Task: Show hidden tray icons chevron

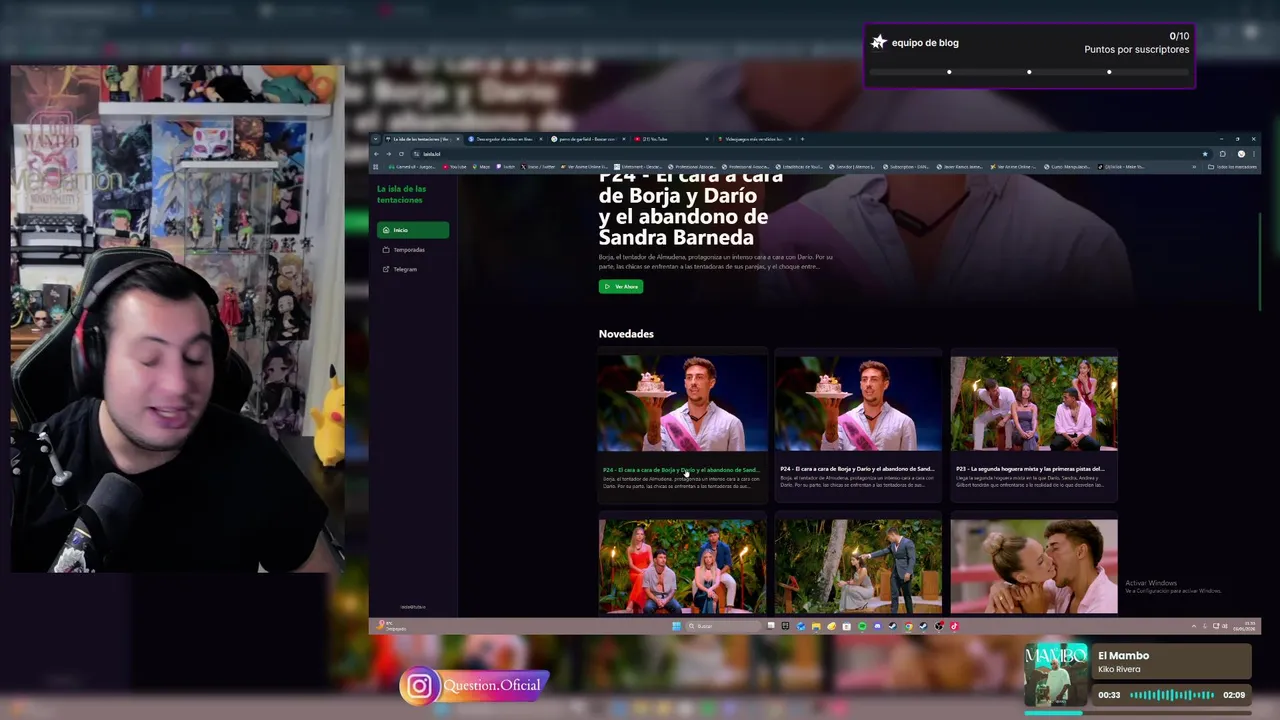Action: [1194, 626]
